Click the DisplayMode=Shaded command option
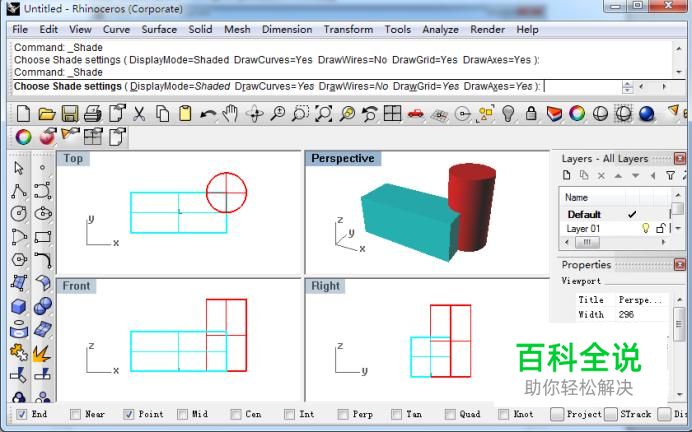The width and height of the screenshot is (692, 432). coord(180,86)
